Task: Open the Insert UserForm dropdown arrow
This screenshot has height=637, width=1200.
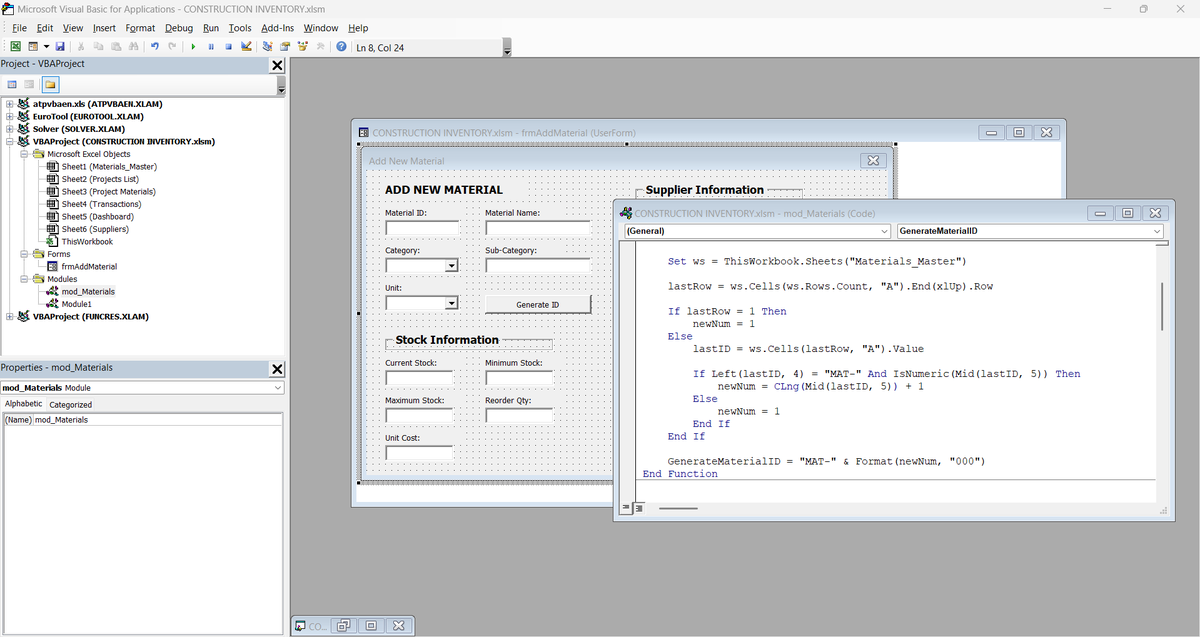Action: pos(46,47)
